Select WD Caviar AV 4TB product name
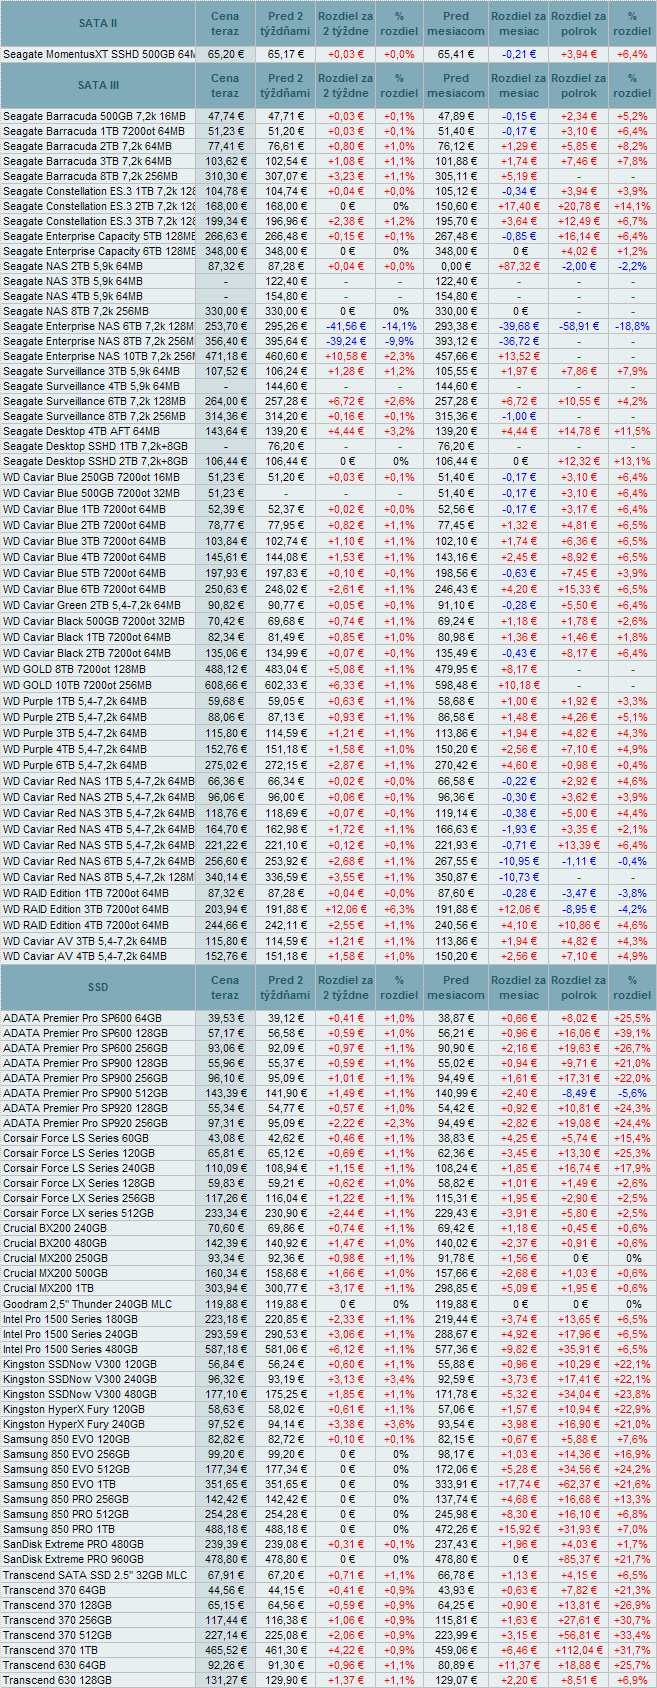Screen dimensions: 657x1688 (85, 956)
